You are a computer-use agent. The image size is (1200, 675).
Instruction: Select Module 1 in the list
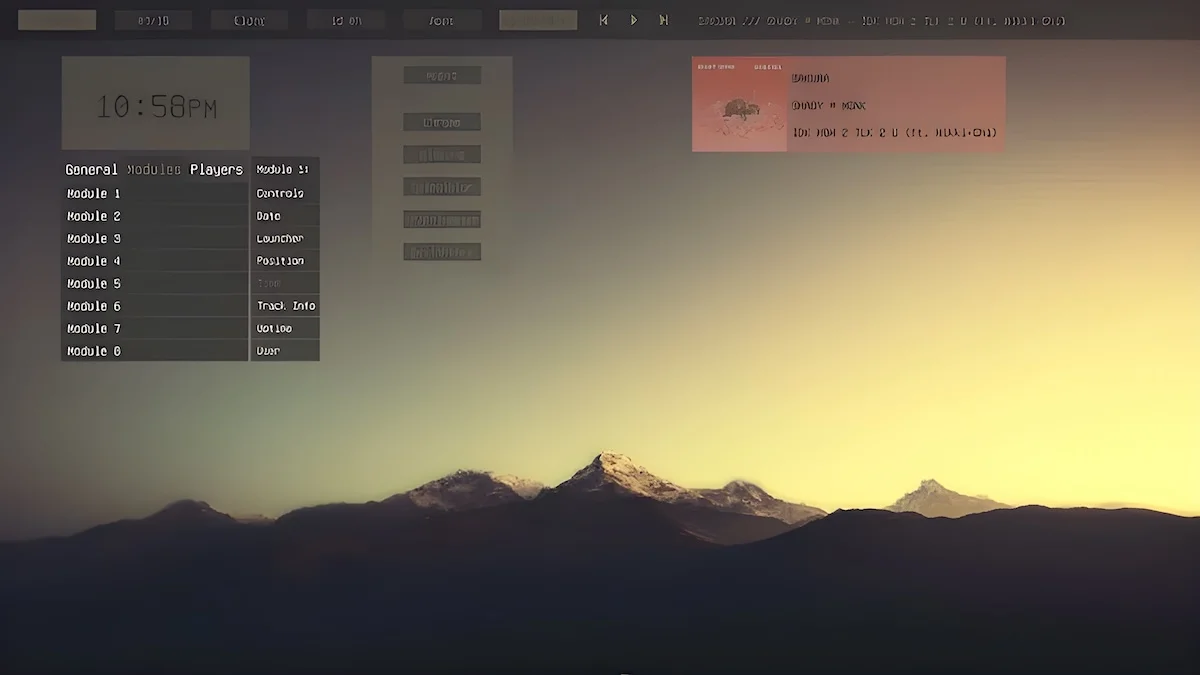pos(155,194)
